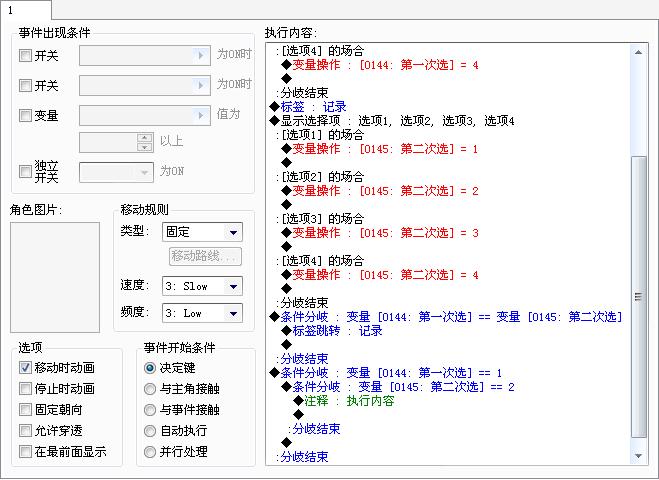The height and width of the screenshot is (480, 659).
Task: Select the 与主角接触 trigger radio button
Action: [x=150, y=389]
